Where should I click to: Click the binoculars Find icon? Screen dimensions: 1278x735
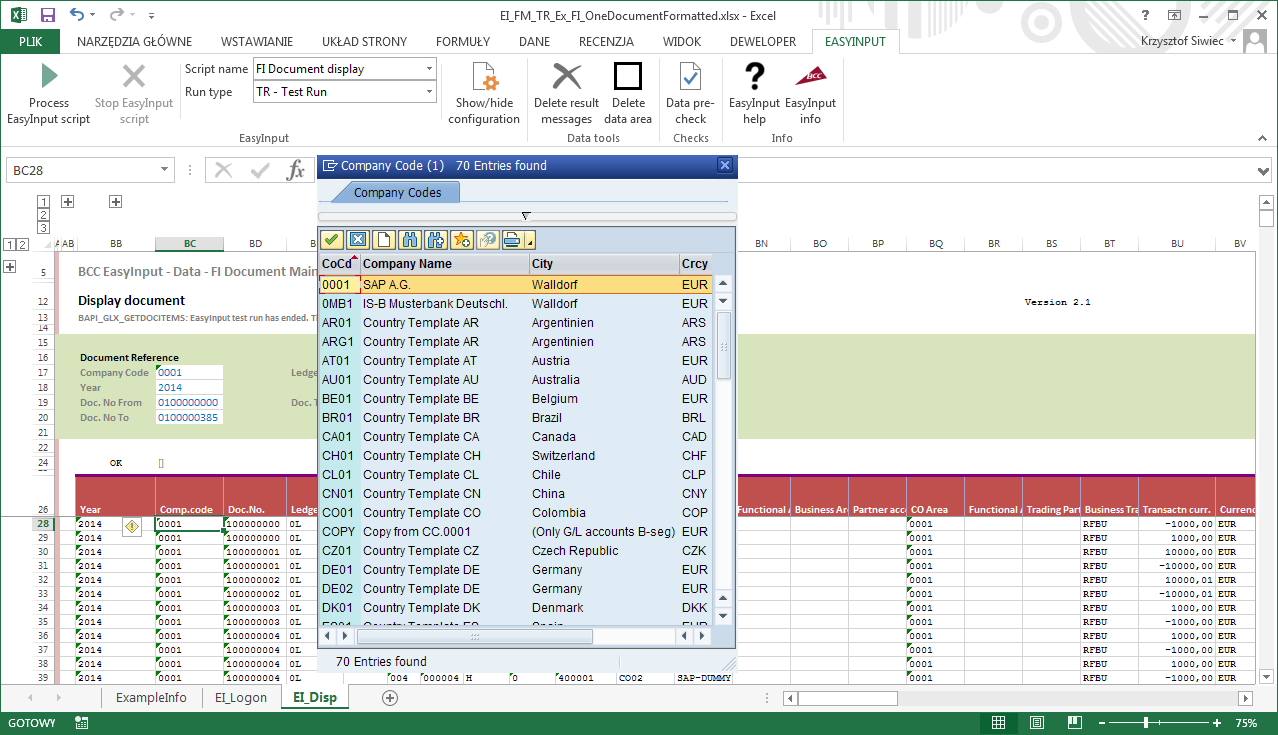(409, 240)
